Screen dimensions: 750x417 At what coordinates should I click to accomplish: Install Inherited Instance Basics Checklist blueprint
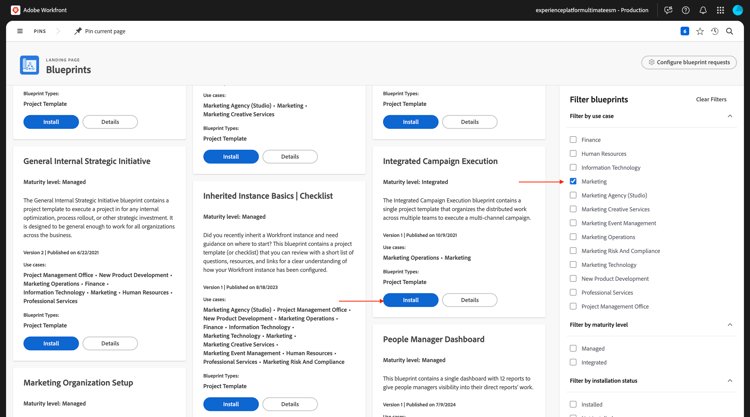(x=231, y=404)
